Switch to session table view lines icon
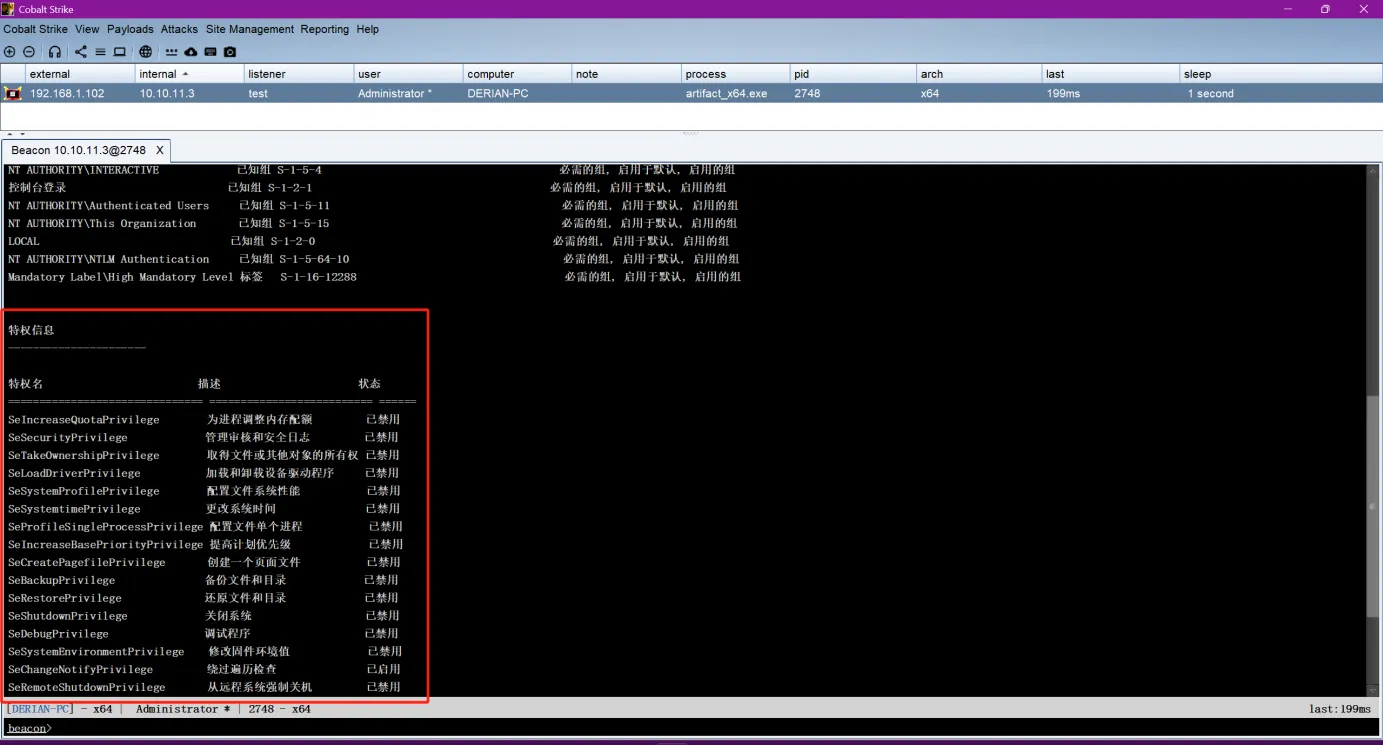The image size is (1383, 745). point(100,52)
